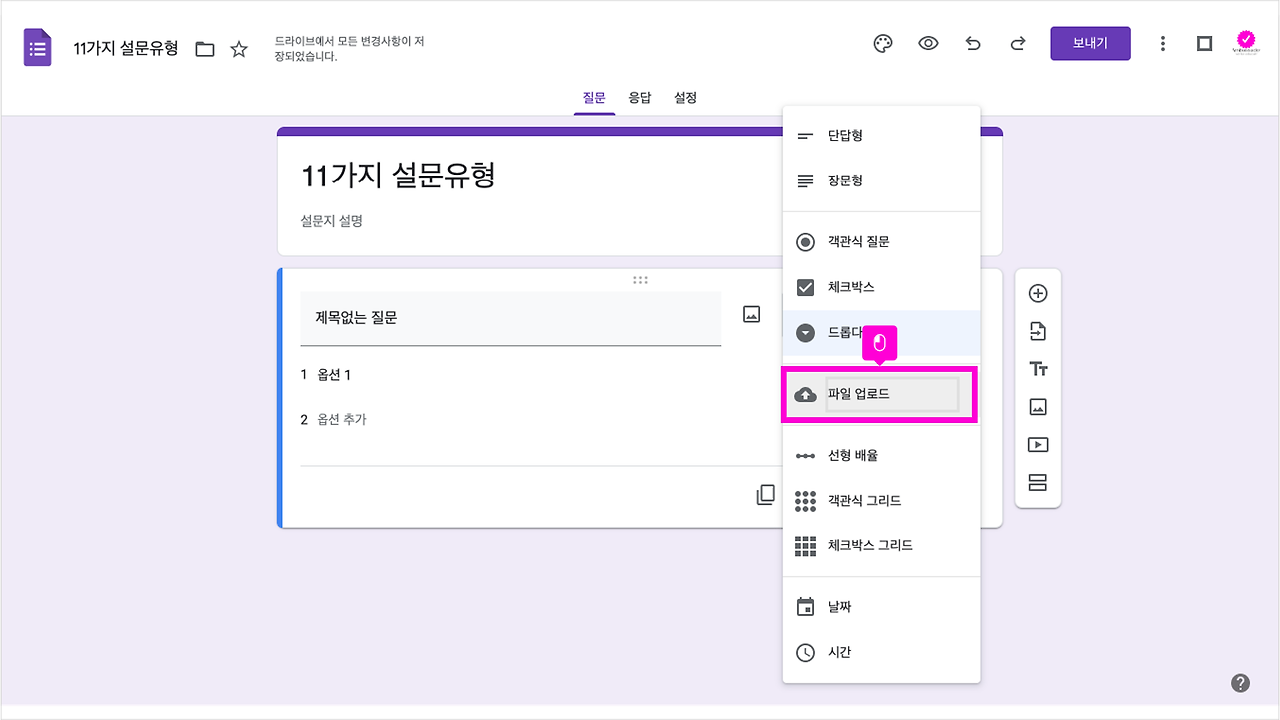Add a video using the video icon
Viewport: 1280px width, 720px height.
tap(1038, 444)
